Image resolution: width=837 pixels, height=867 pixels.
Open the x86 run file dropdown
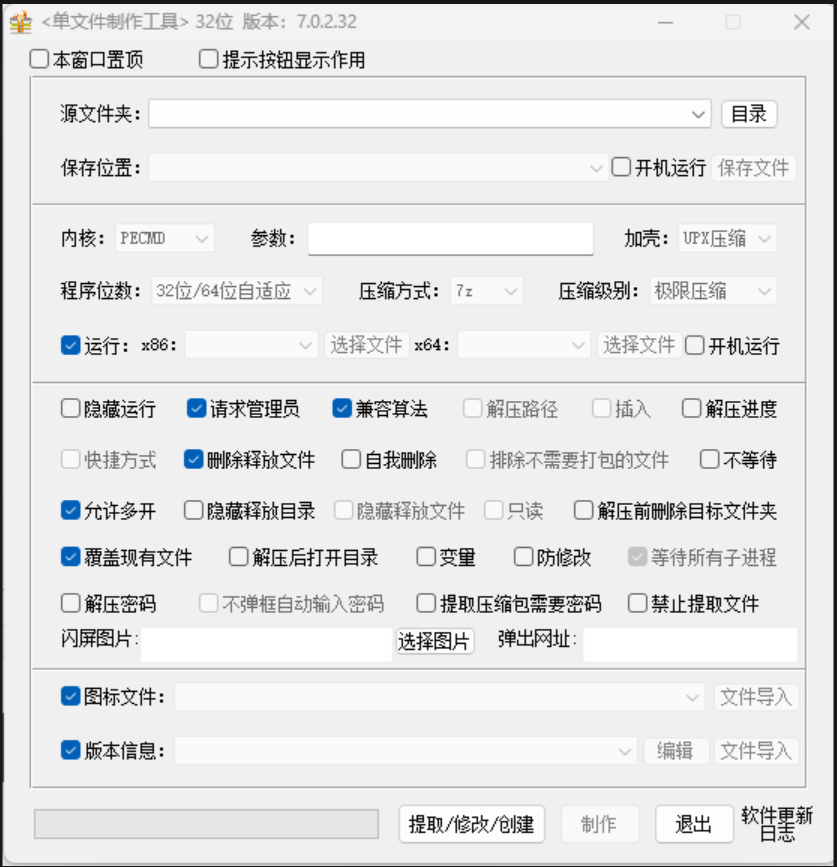click(x=252, y=345)
